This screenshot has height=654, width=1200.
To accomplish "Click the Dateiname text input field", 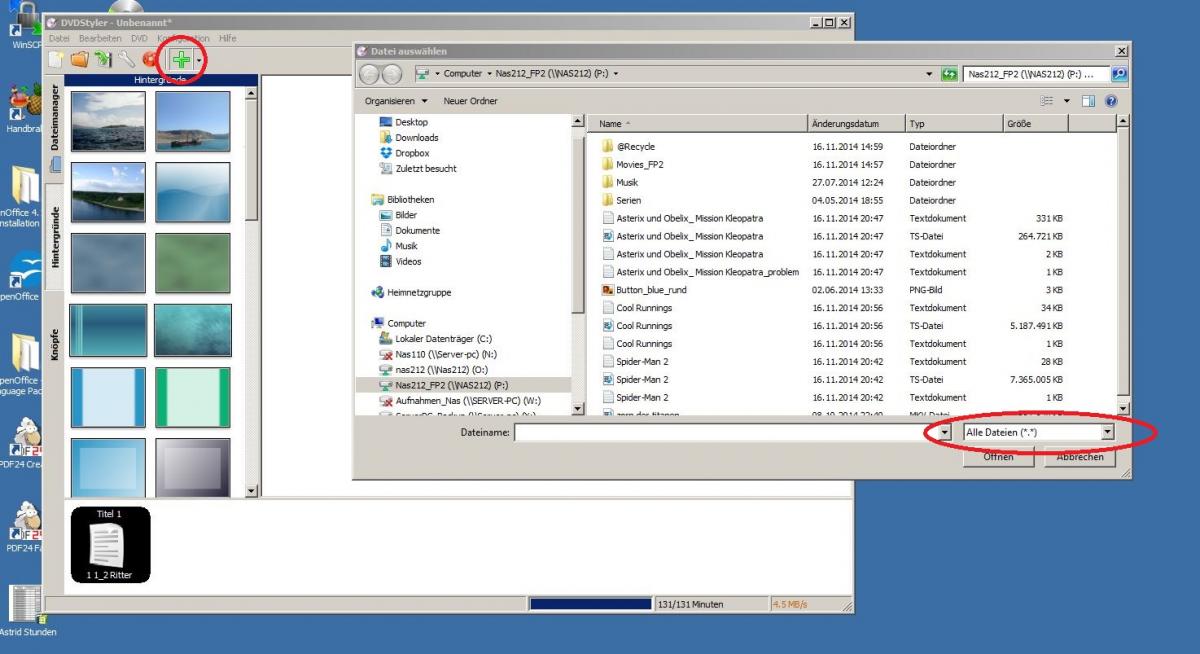I will pos(720,432).
